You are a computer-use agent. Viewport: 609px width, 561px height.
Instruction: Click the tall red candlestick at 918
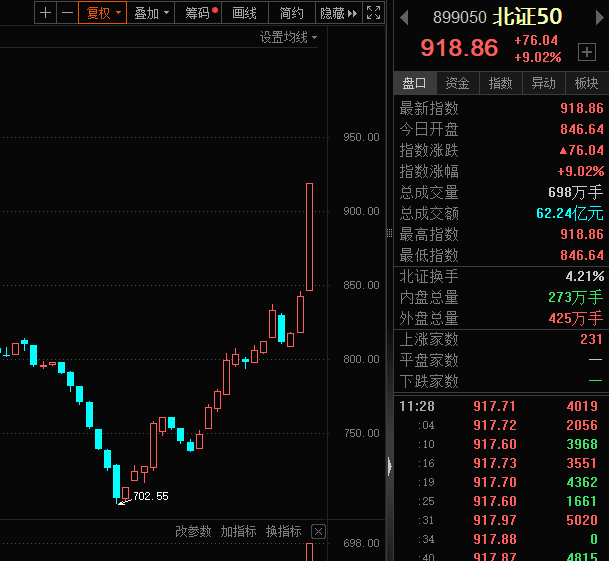point(309,237)
